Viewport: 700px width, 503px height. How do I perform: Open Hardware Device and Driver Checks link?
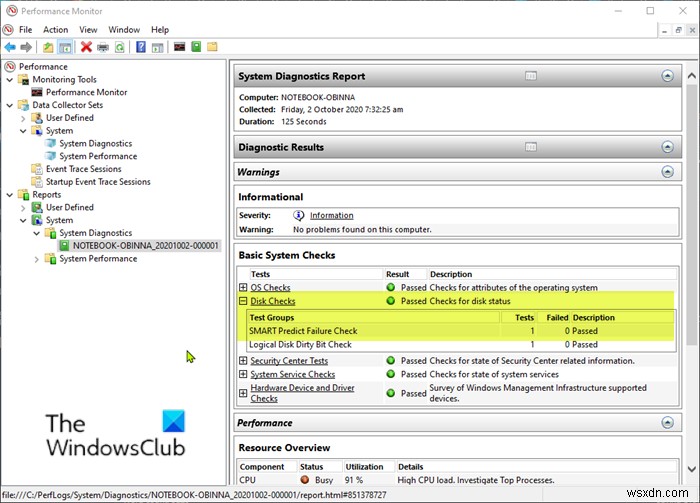click(x=302, y=393)
